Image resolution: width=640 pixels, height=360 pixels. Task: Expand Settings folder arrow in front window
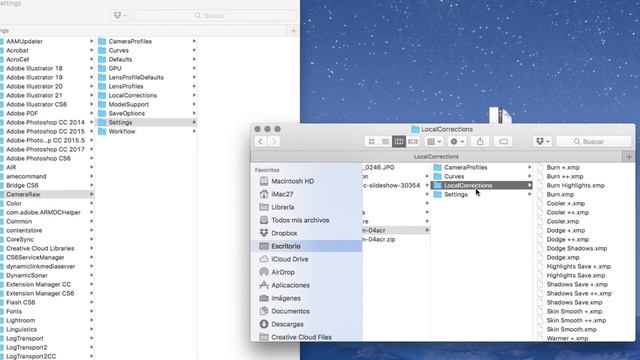tap(529, 194)
